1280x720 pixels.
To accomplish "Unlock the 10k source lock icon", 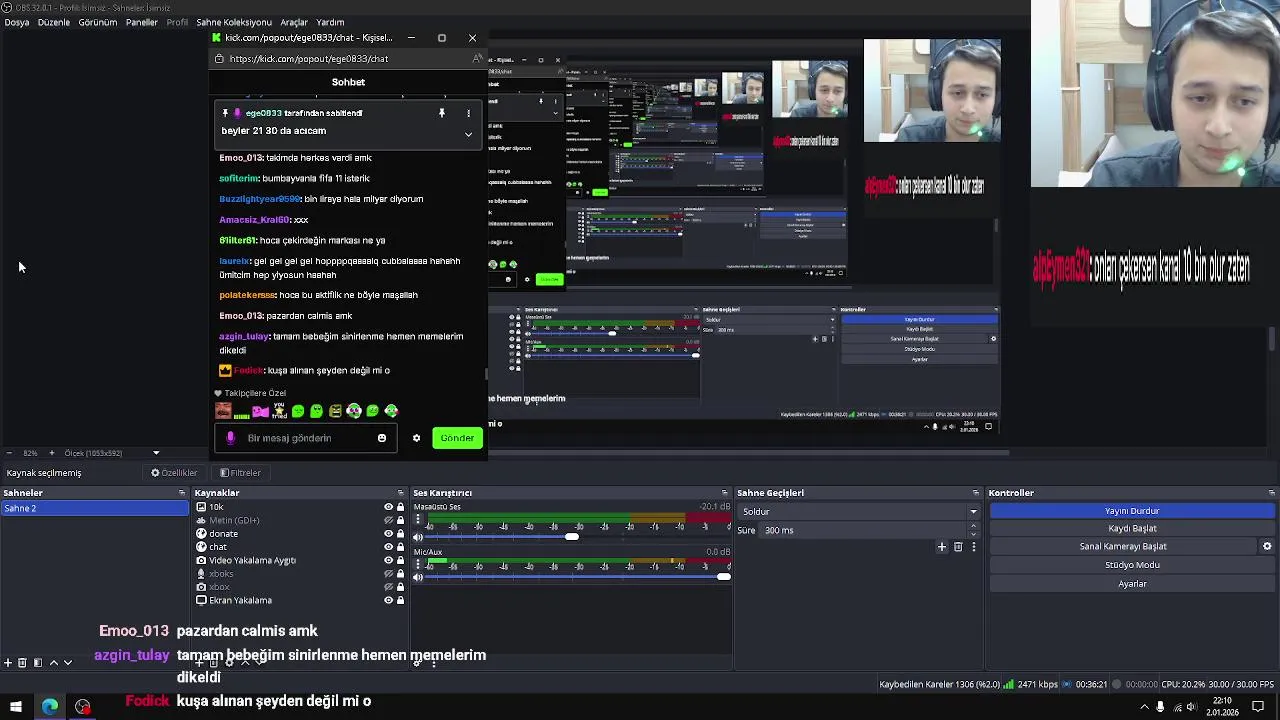I will tap(401, 507).
